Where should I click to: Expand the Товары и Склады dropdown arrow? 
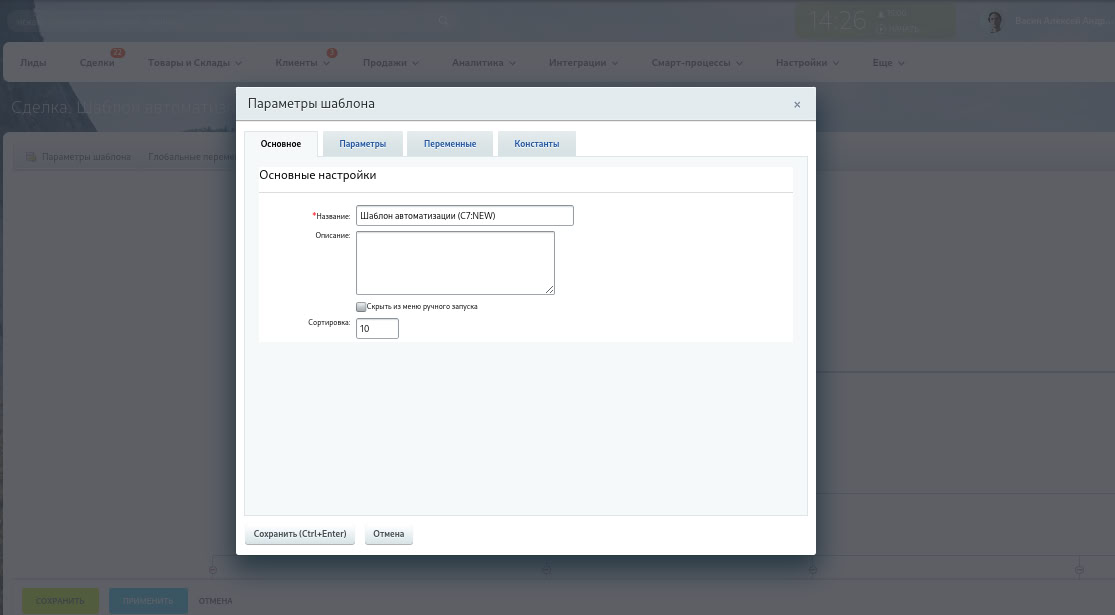pyautogui.click(x=238, y=63)
